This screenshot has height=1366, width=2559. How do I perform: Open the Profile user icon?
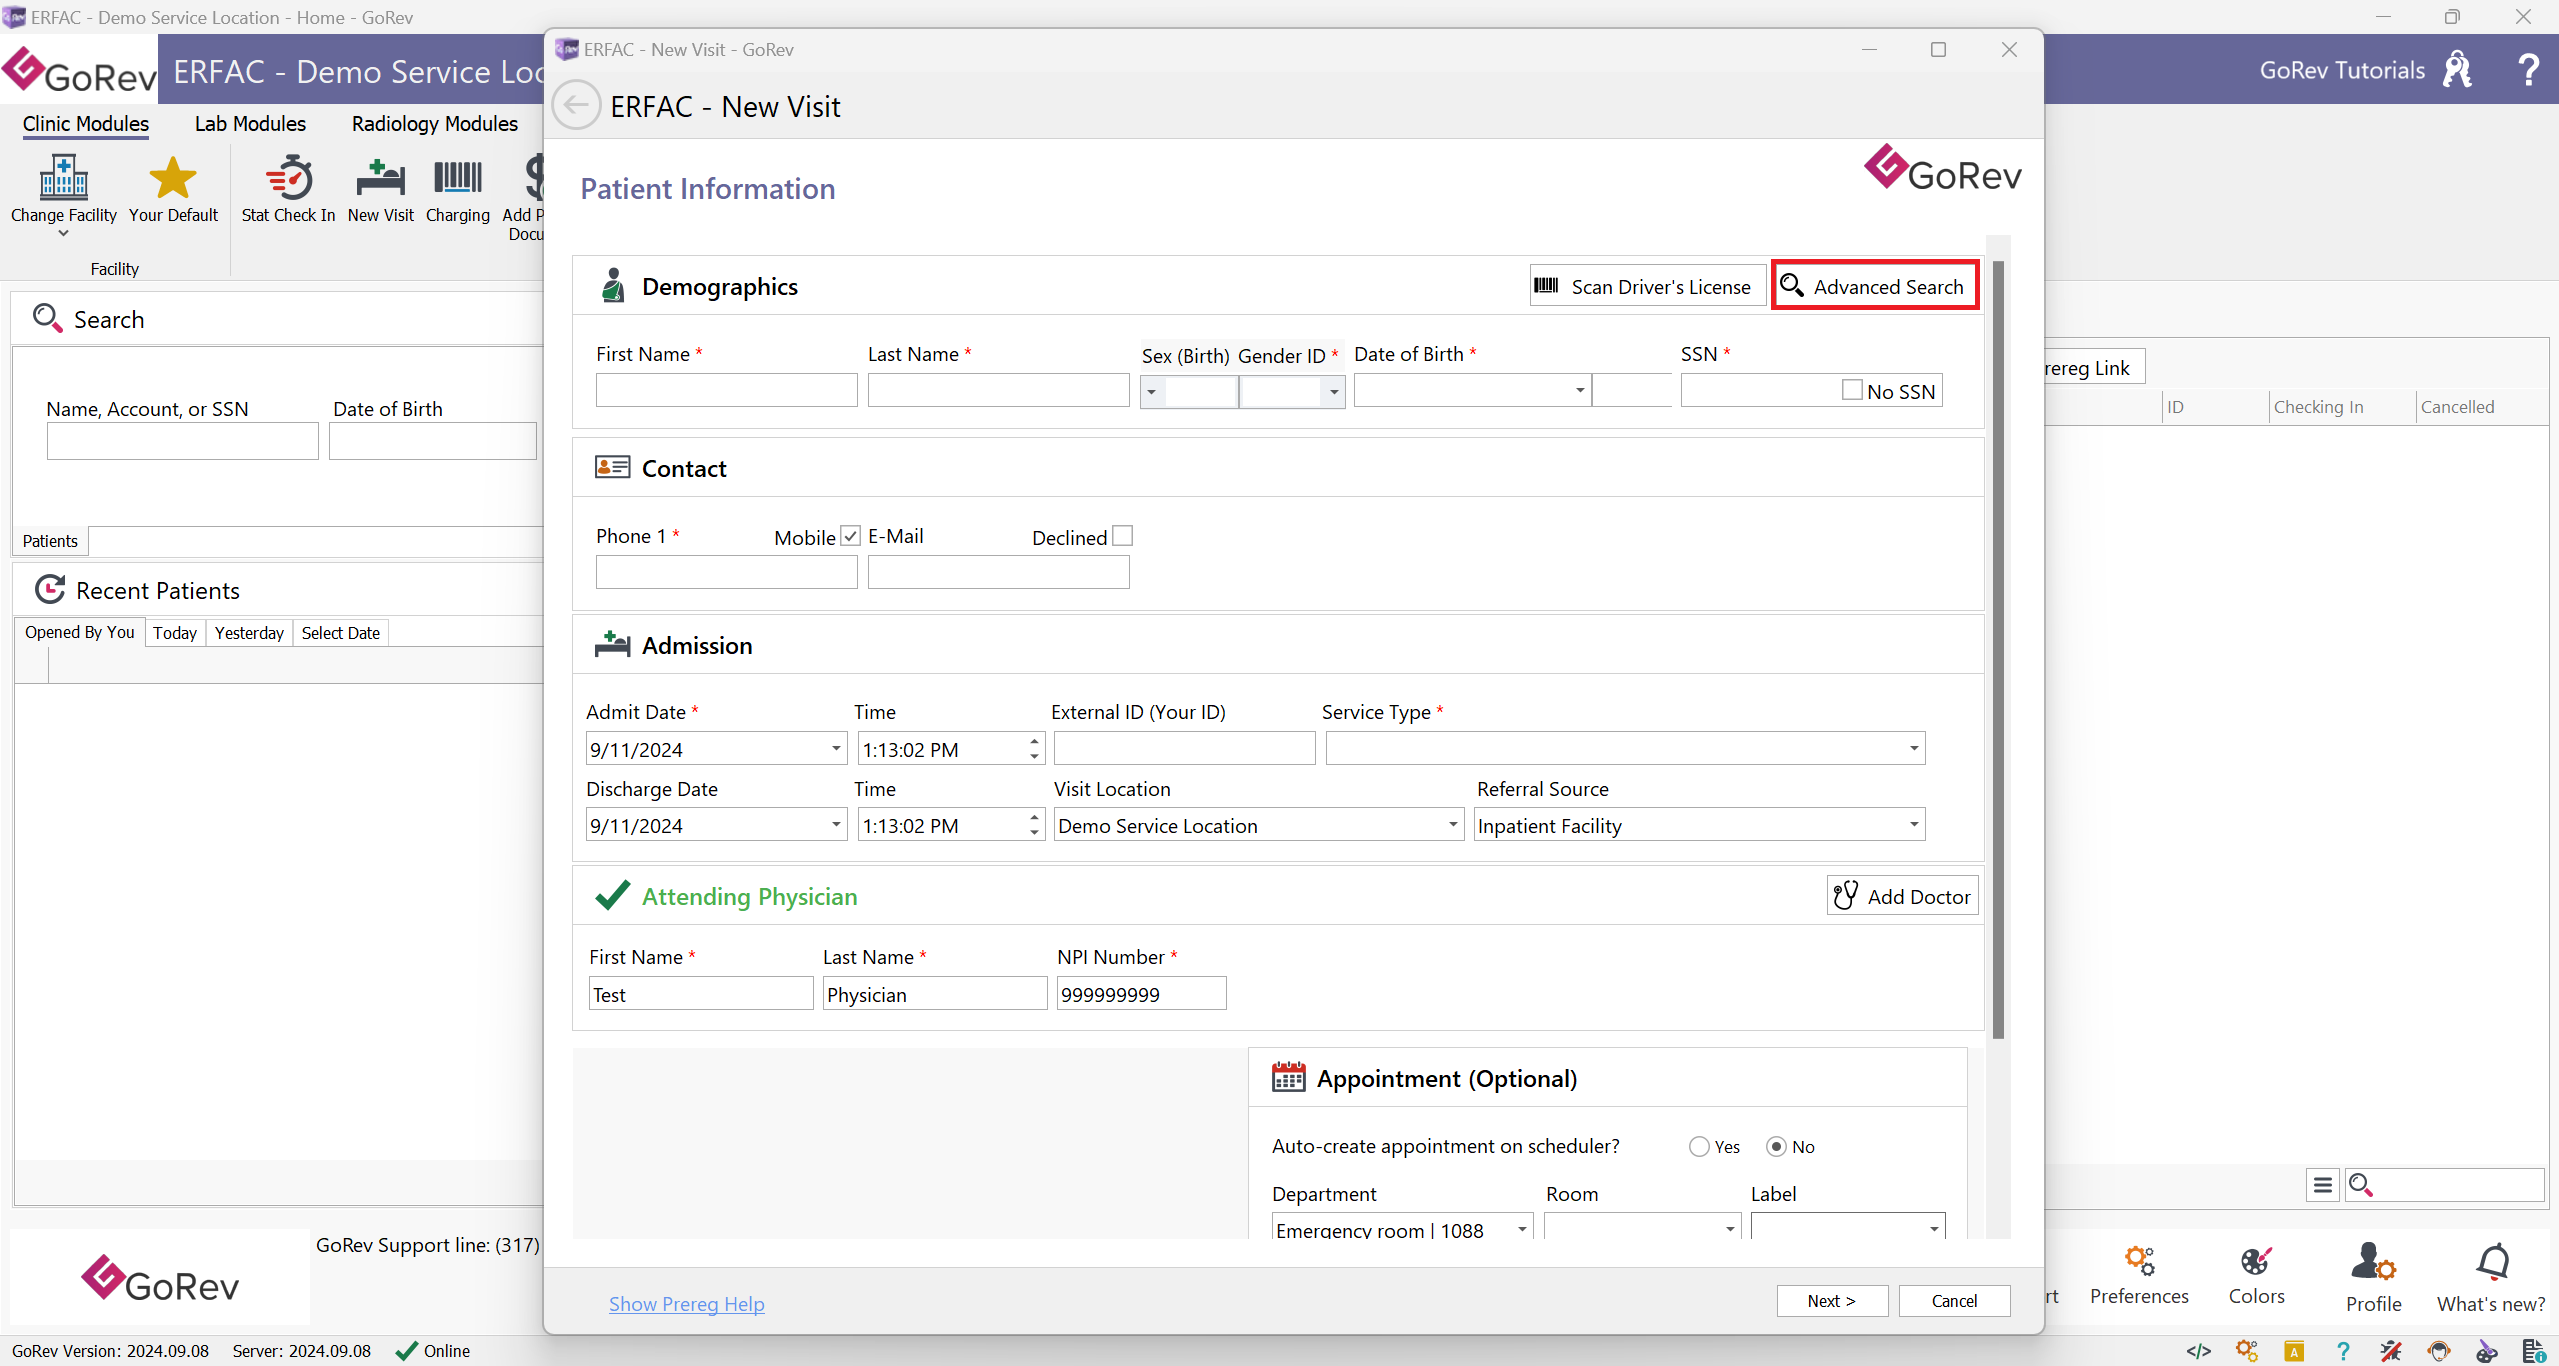click(2373, 1262)
